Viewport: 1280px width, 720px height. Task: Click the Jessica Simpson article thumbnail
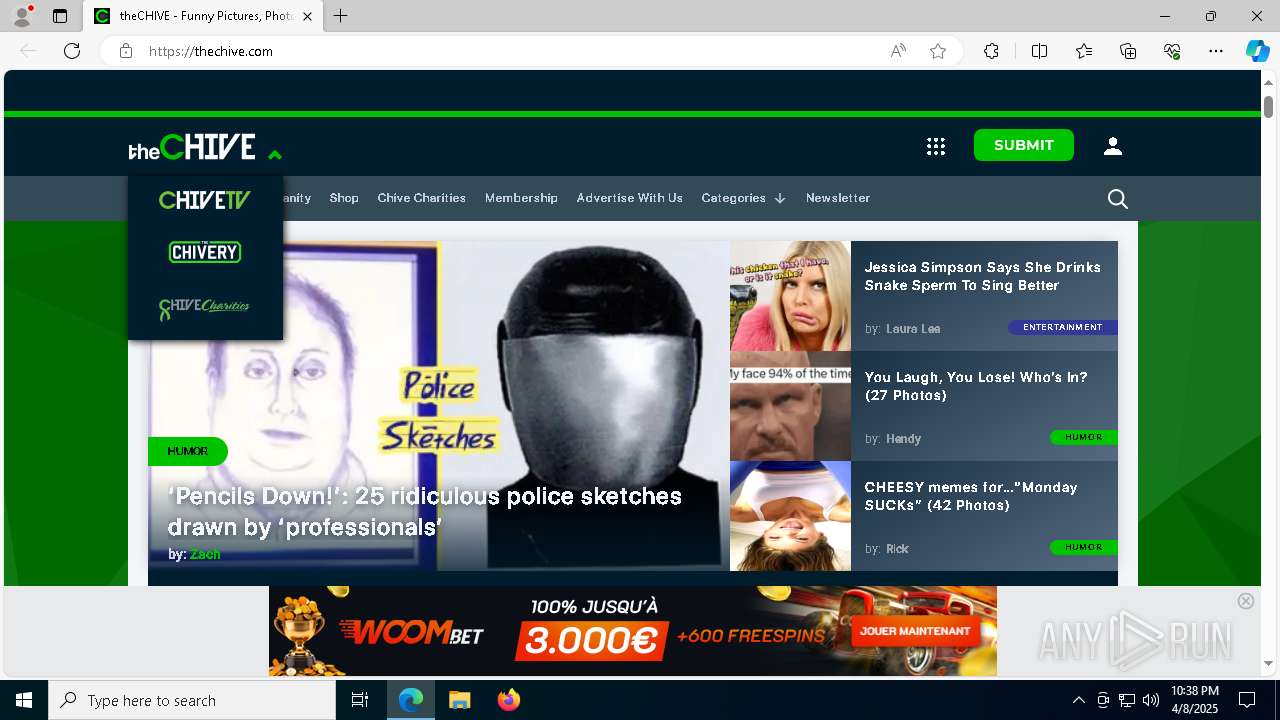[x=790, y=296]
